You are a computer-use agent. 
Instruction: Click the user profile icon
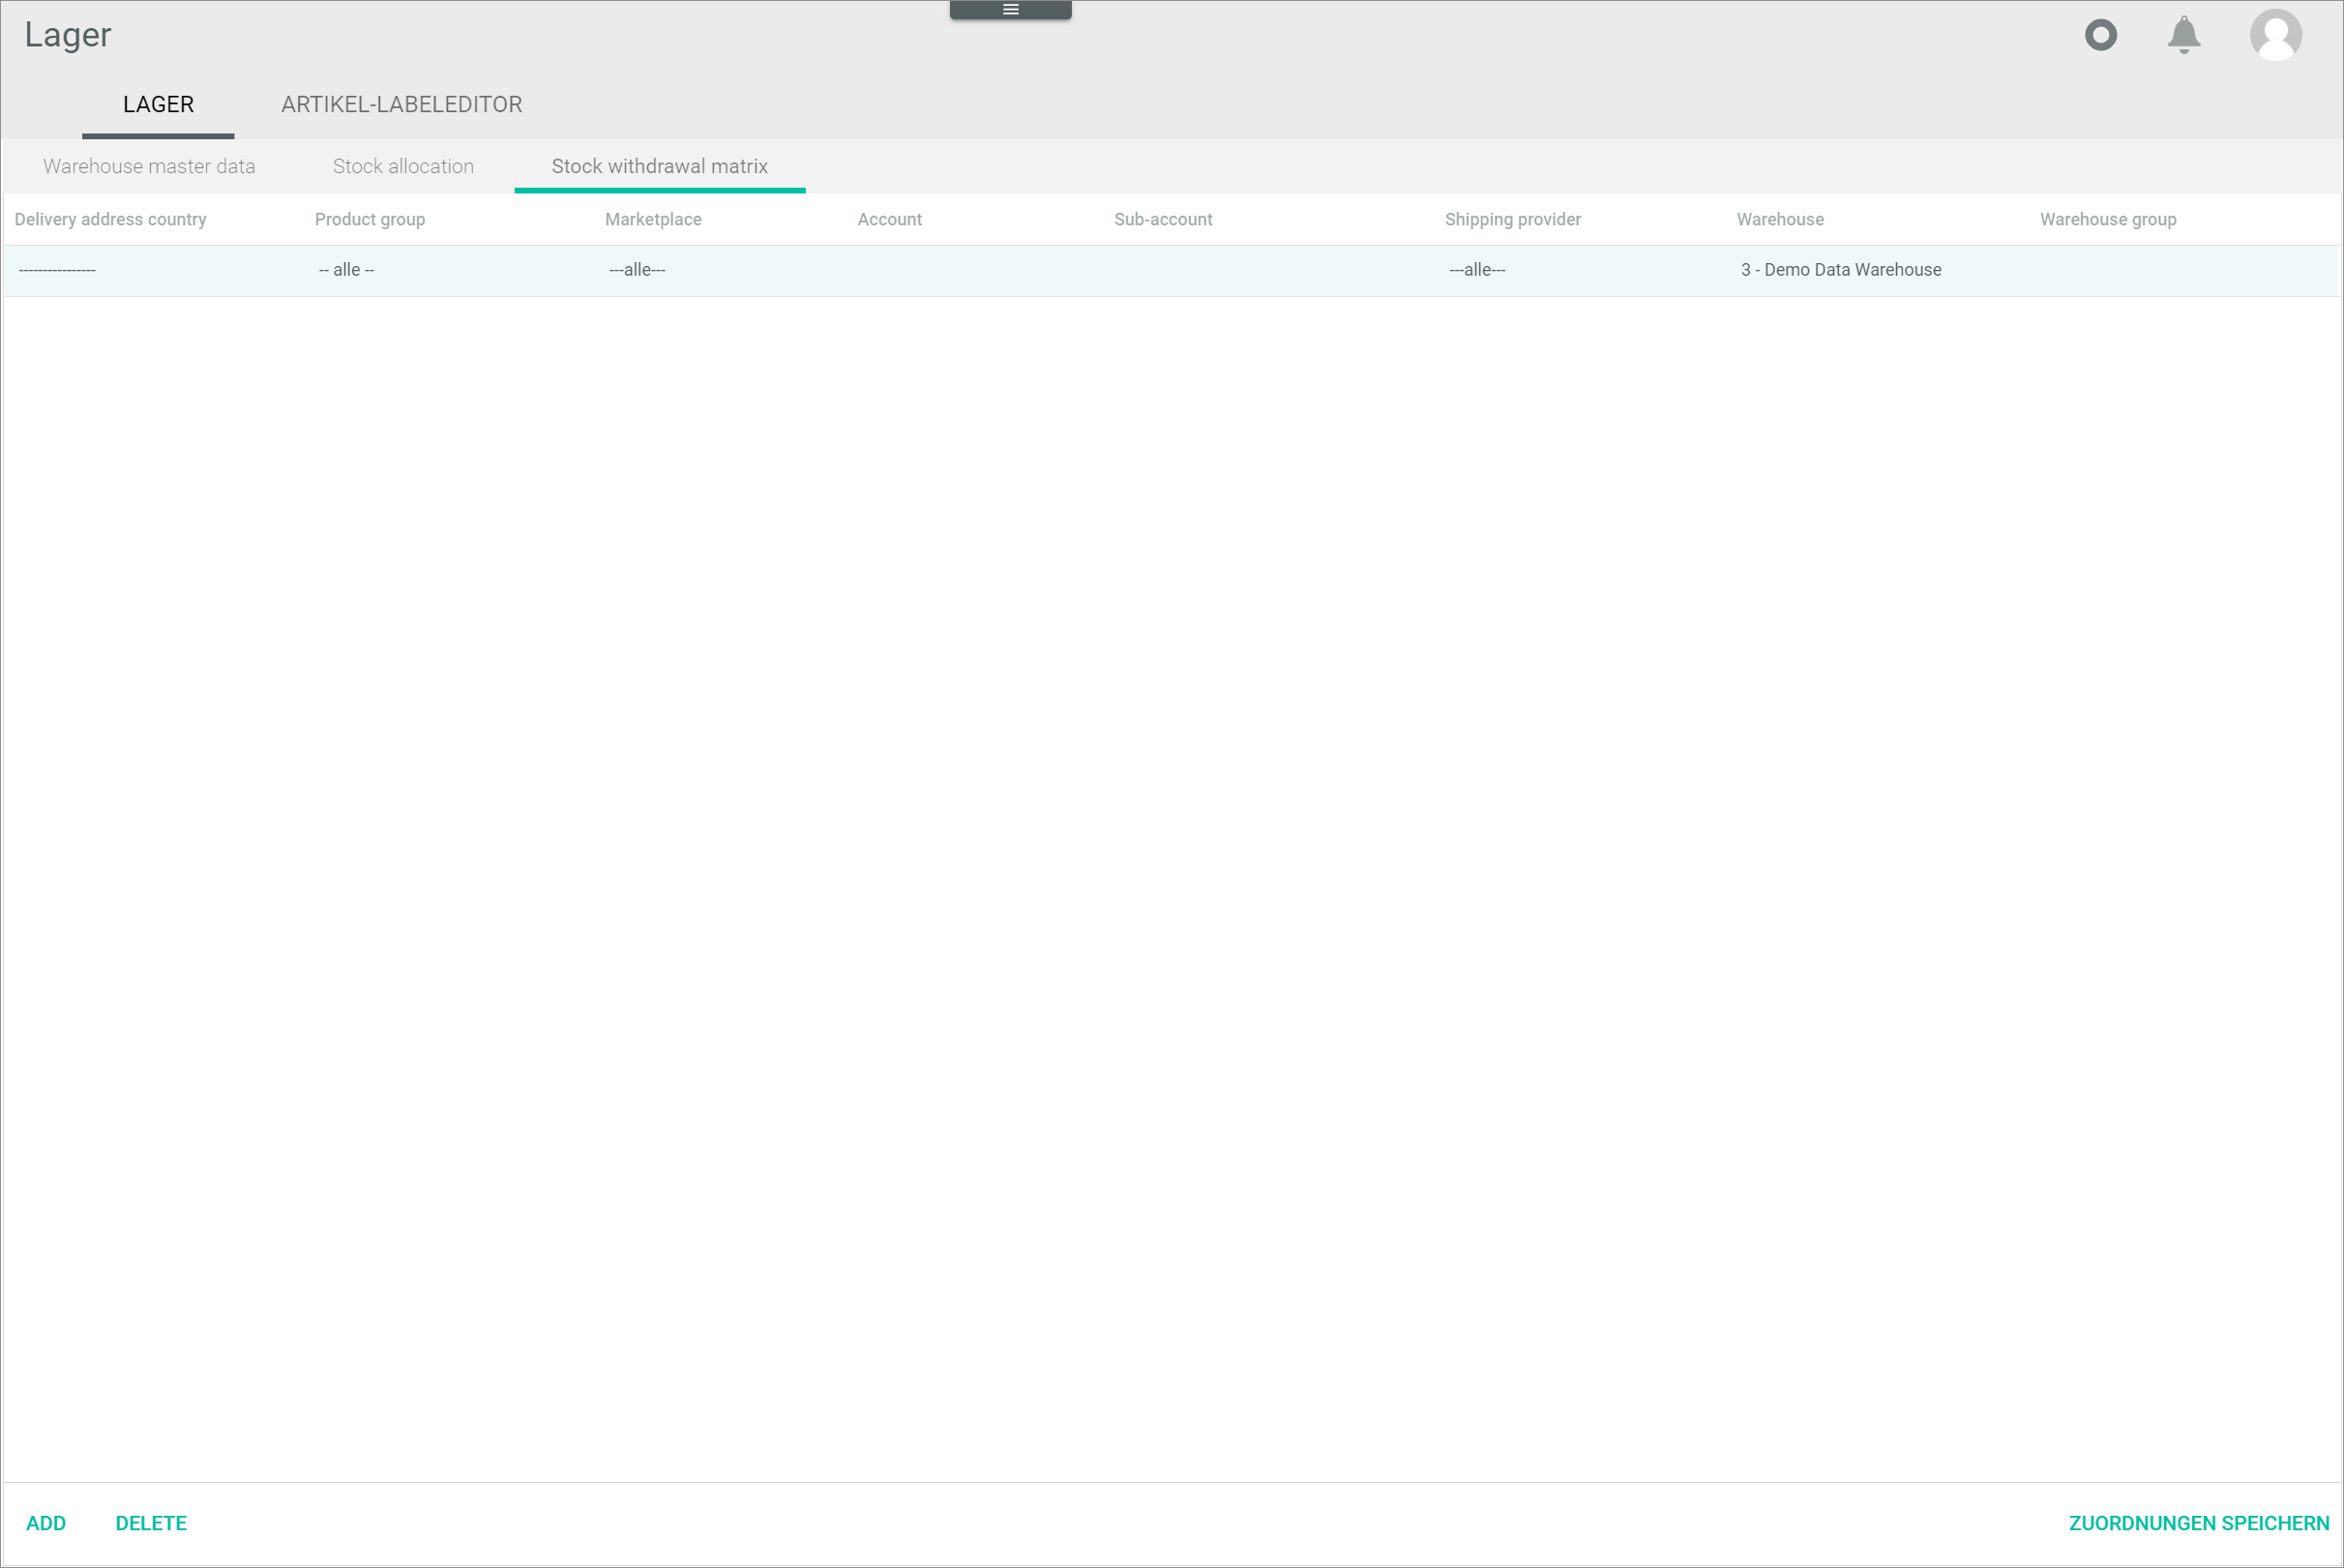2275,35
